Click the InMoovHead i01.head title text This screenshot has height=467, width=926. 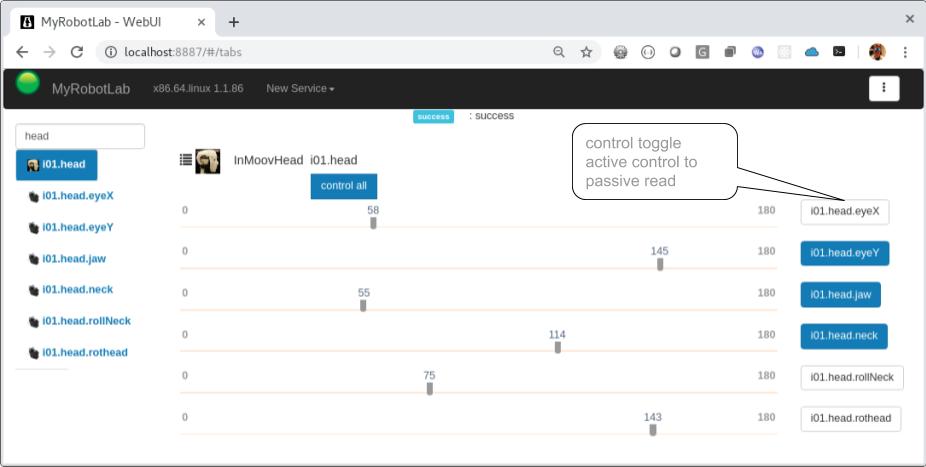[295, 160]
